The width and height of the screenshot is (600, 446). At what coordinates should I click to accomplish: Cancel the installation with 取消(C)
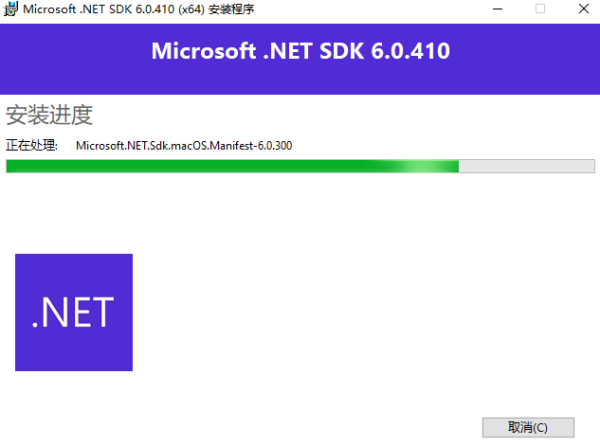528,427
